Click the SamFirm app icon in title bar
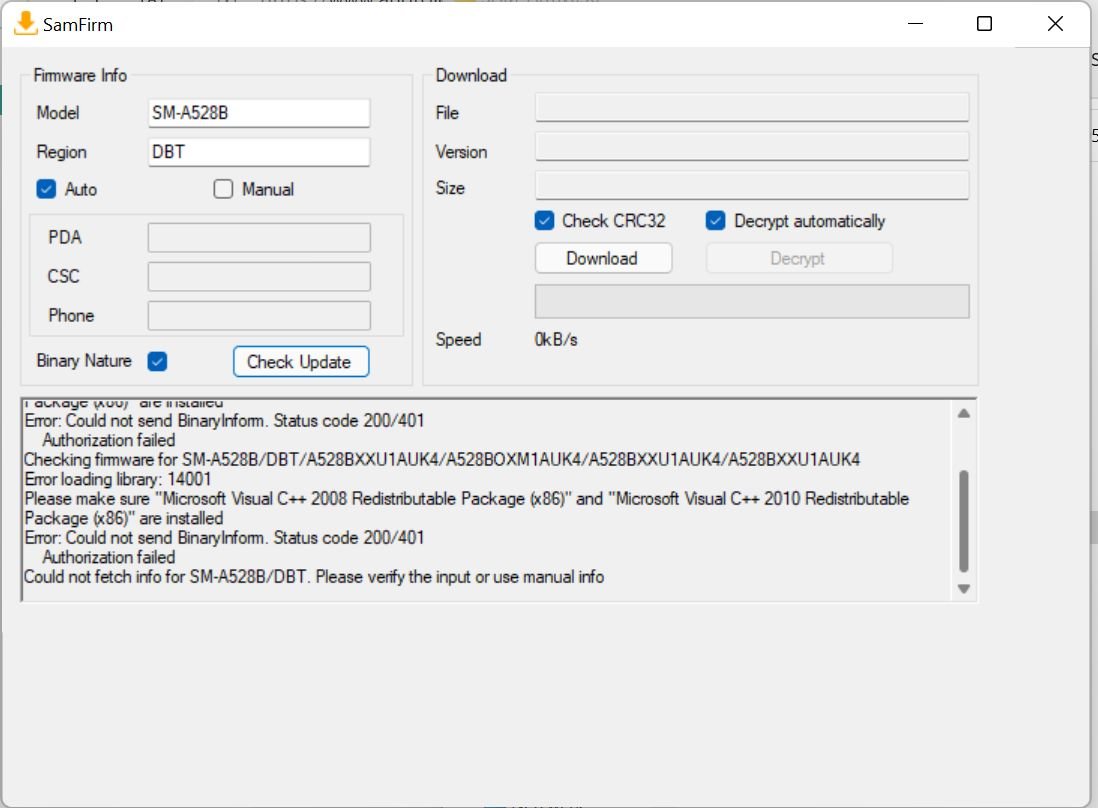 pos(25,24)
